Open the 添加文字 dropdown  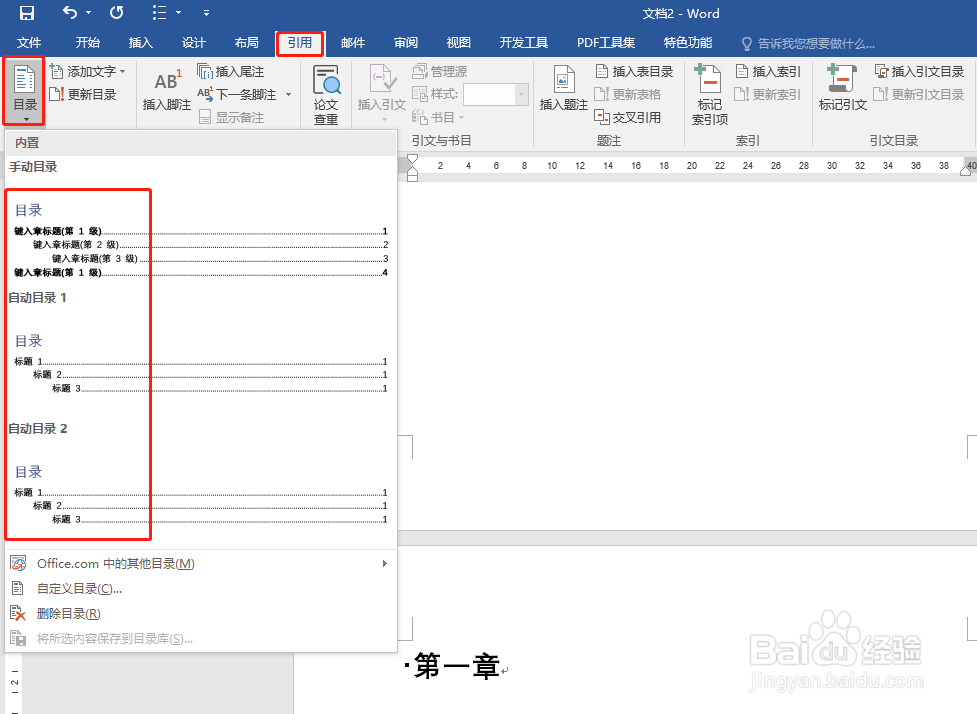(x=88, y=72)
